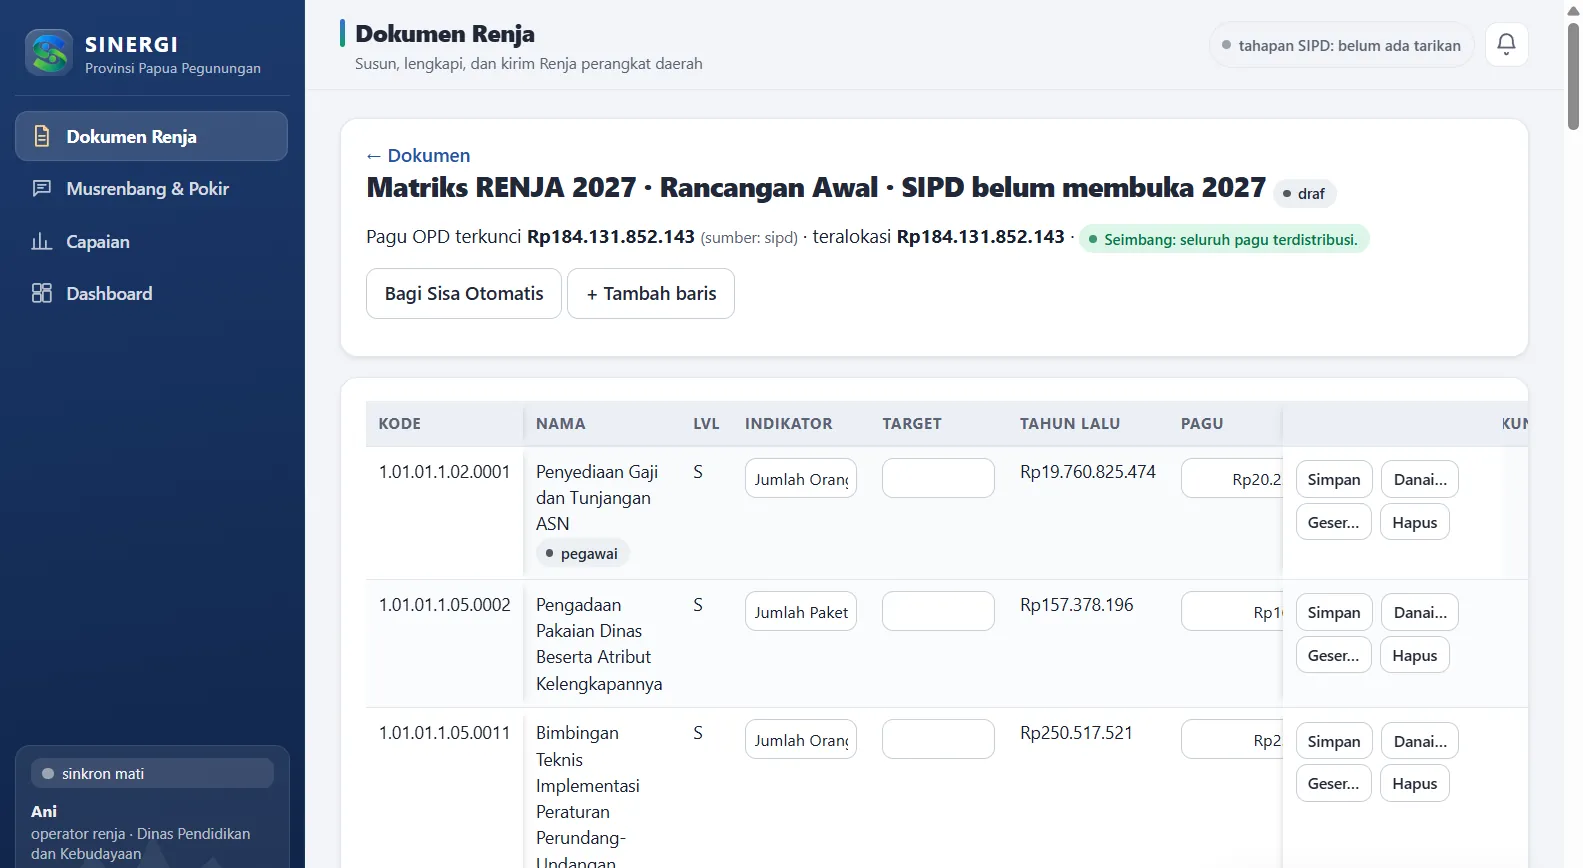Viewport: 1583px width, 868px height.
Task: Focus pagu field of Bimbingan Teknis row
Action: tap(1232, 739)
